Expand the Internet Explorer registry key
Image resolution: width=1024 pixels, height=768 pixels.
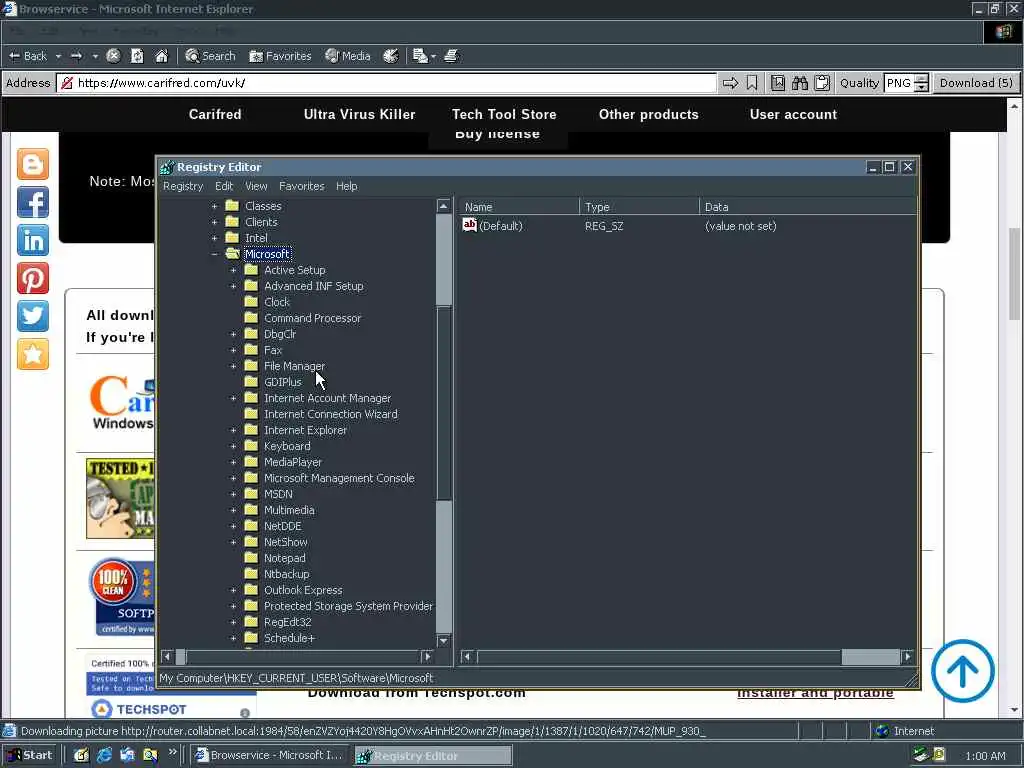click(233, 430)
